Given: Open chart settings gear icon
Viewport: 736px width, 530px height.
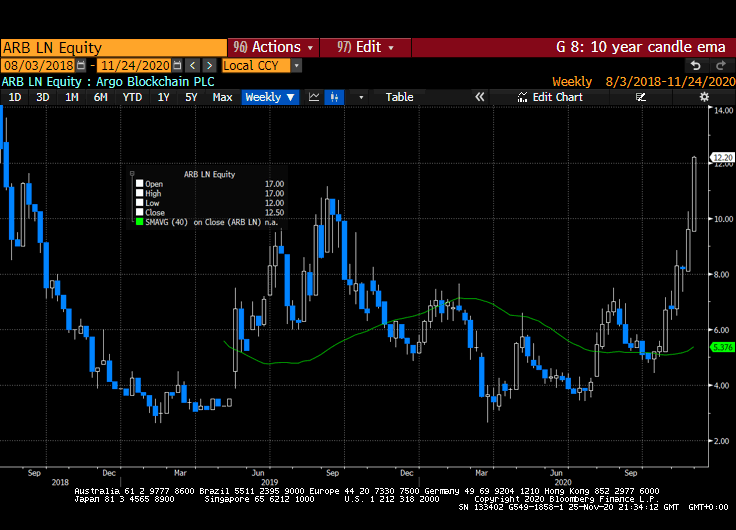Looking at the screenshot, I should [704, 97].
